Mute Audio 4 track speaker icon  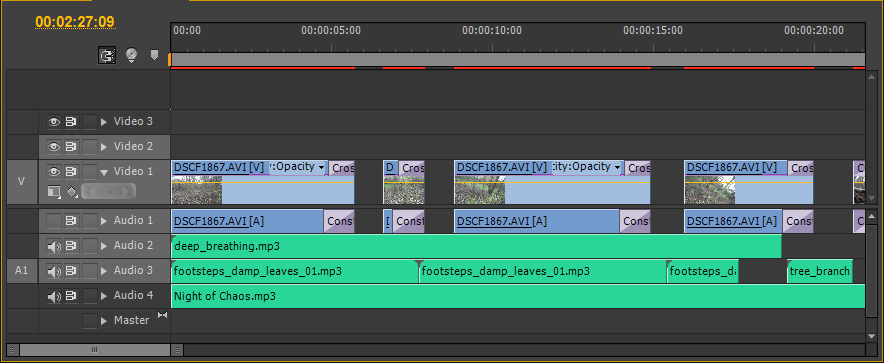[x=54, y=296]
